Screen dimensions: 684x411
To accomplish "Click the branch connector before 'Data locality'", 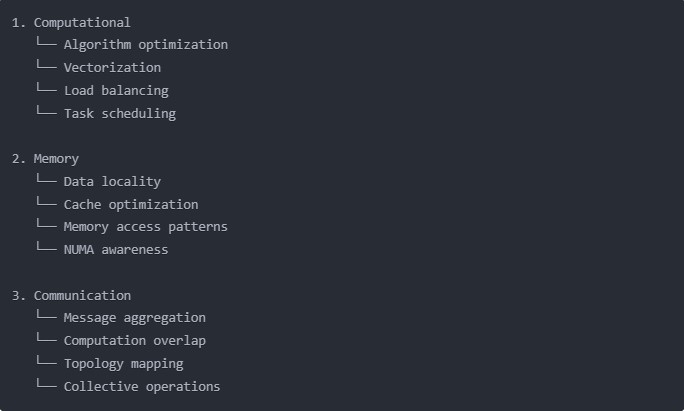I will coord(46,179).
